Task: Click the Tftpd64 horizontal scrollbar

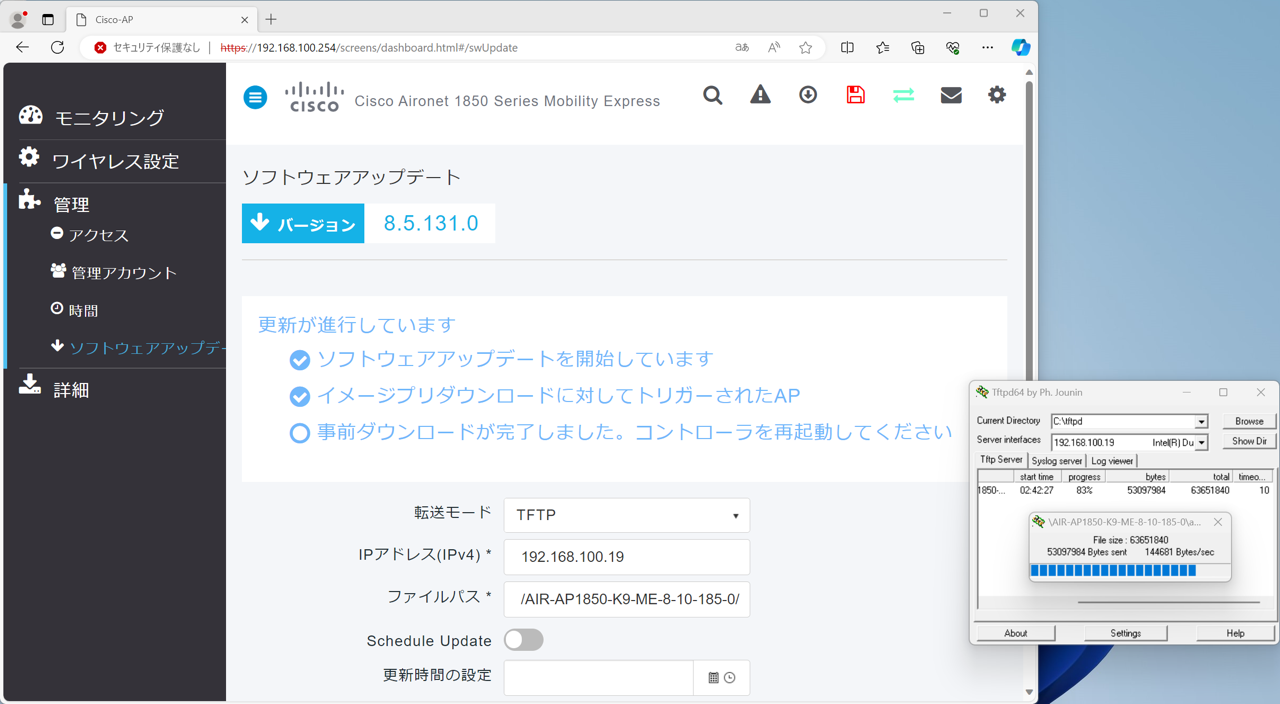Action: pyautogui.click(x=1168, y=603)
